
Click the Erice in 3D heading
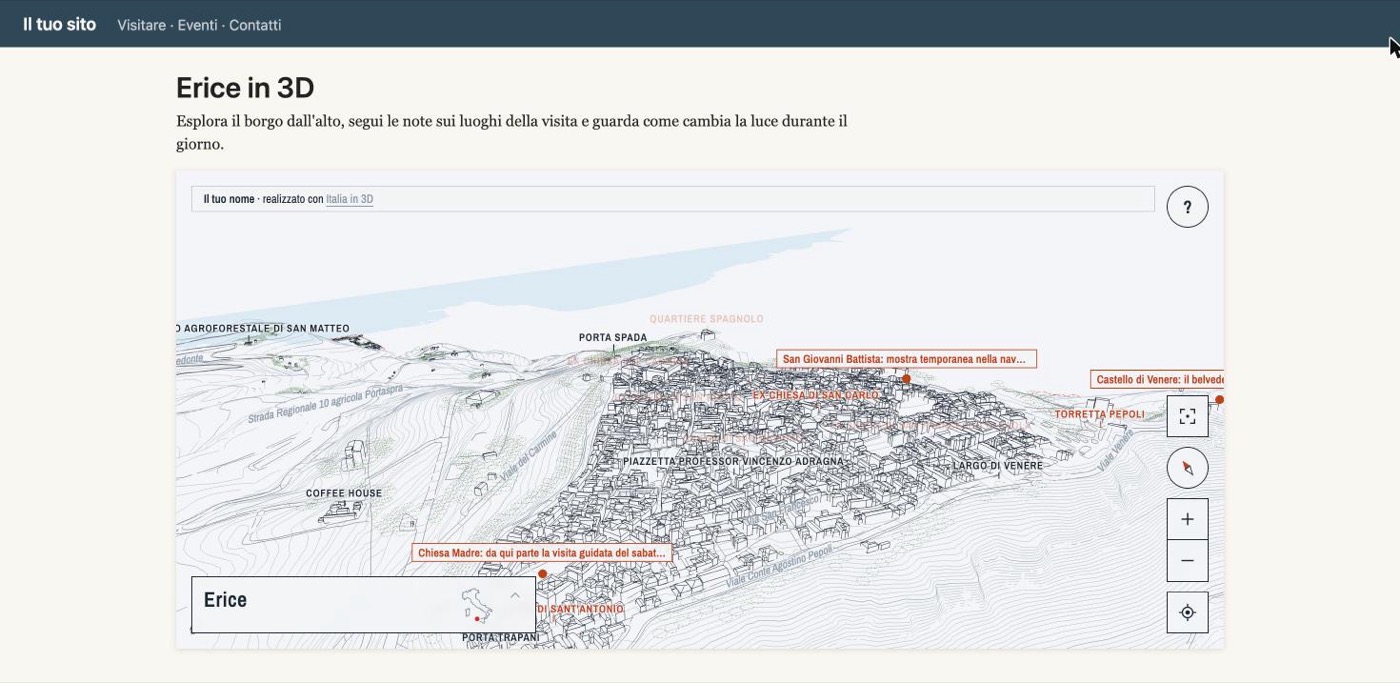click(x=245, y=88)
